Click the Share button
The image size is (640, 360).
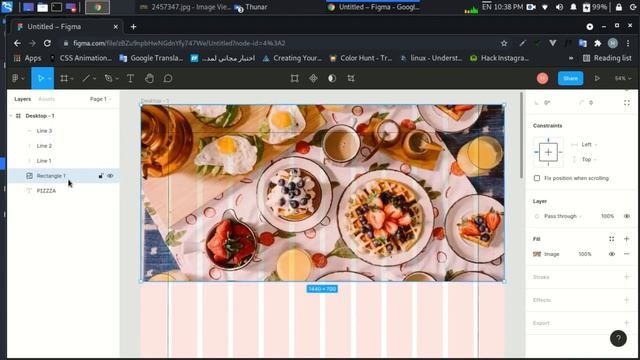570,78
